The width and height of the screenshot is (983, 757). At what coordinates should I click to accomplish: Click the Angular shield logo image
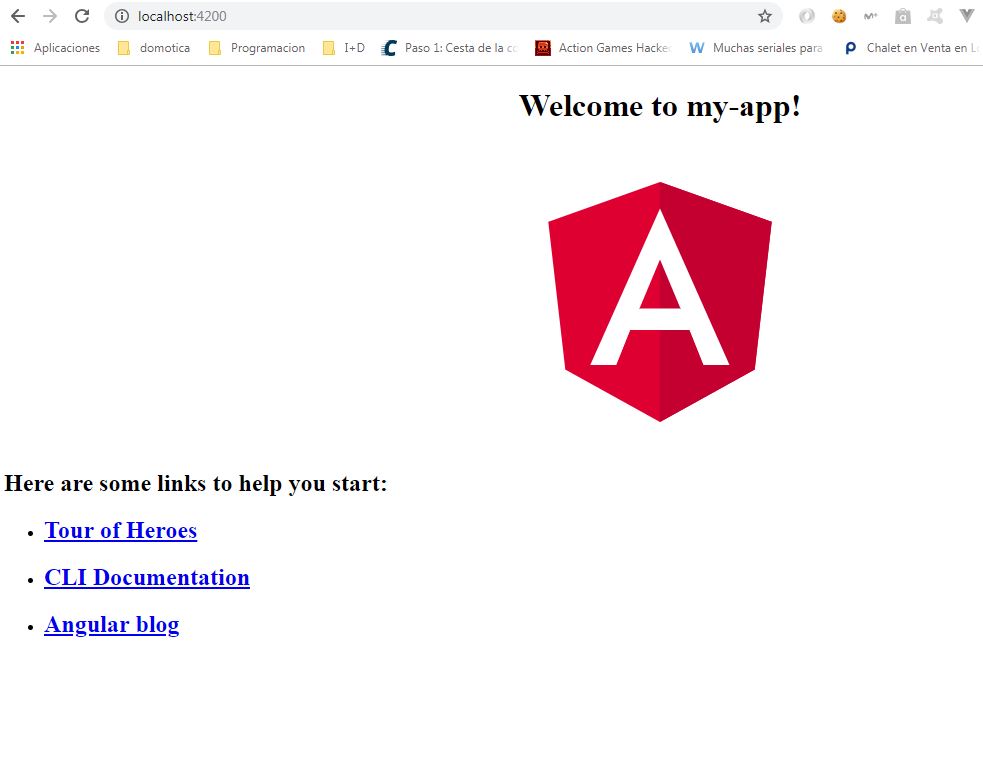click(x=660, y=301)
